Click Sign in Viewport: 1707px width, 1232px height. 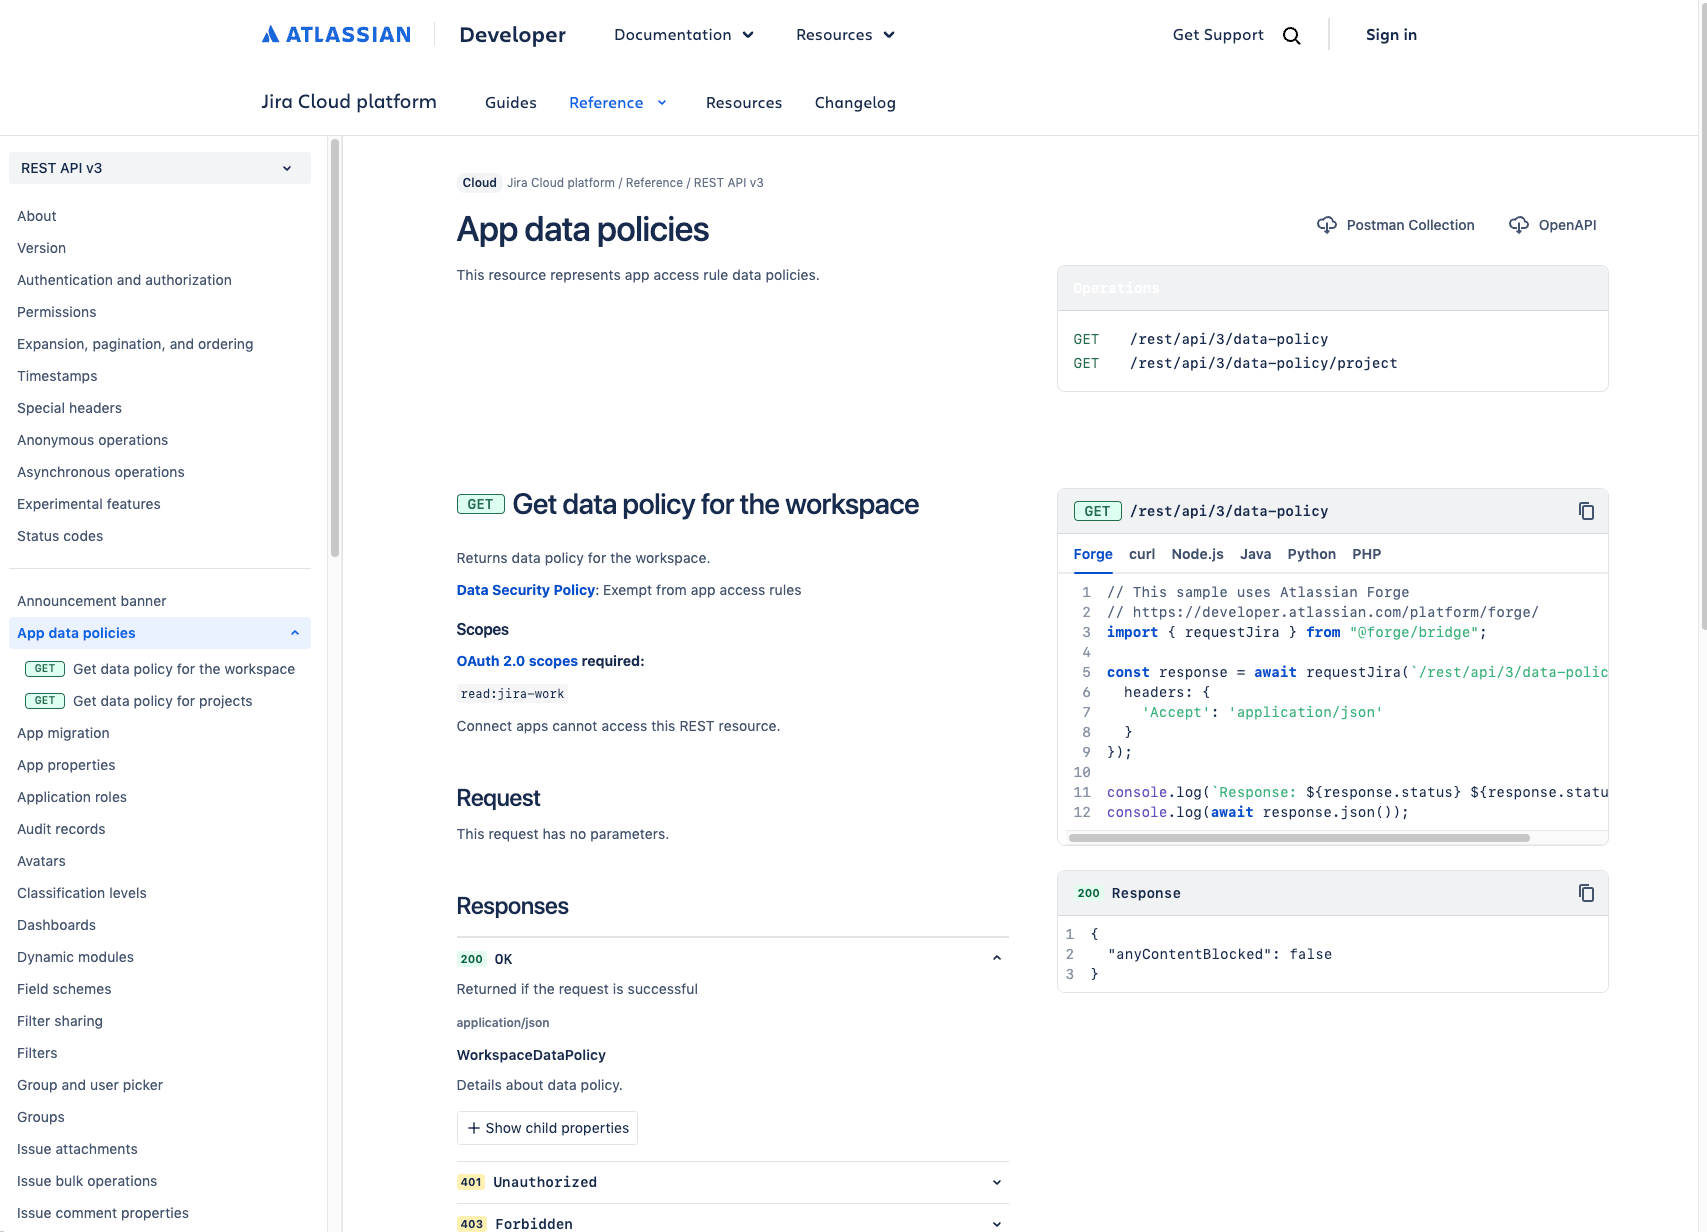(x=1391, y=35)
